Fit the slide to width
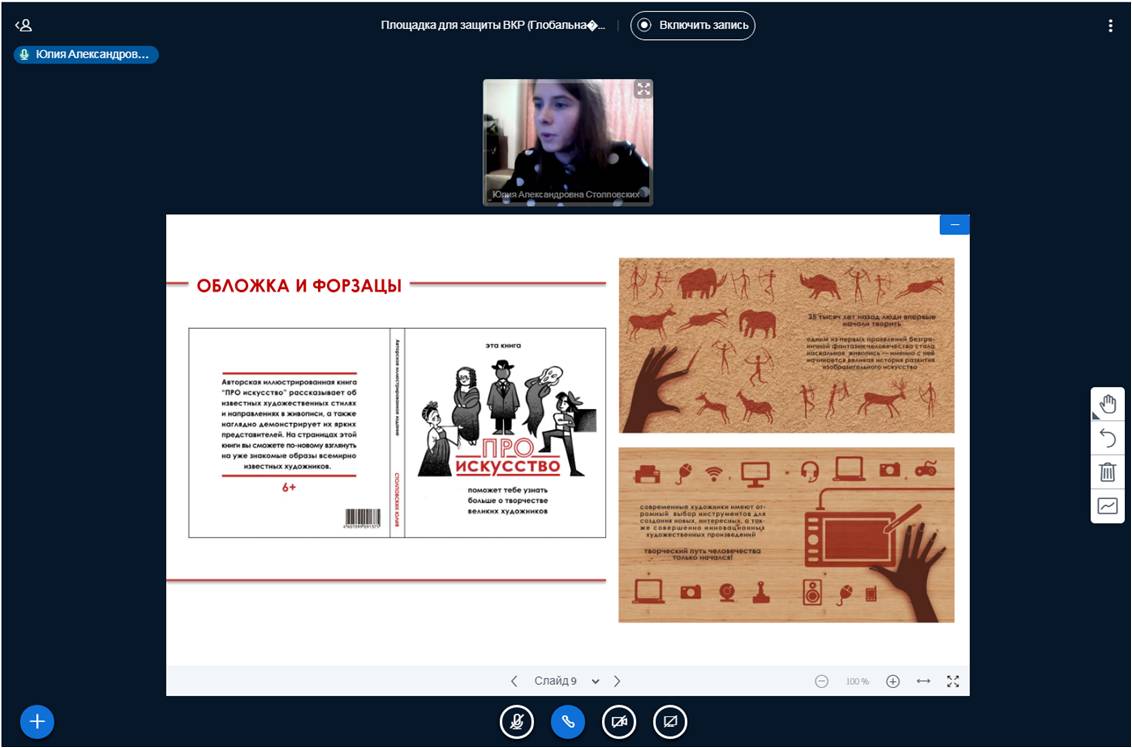 click(x=923, y=681)
